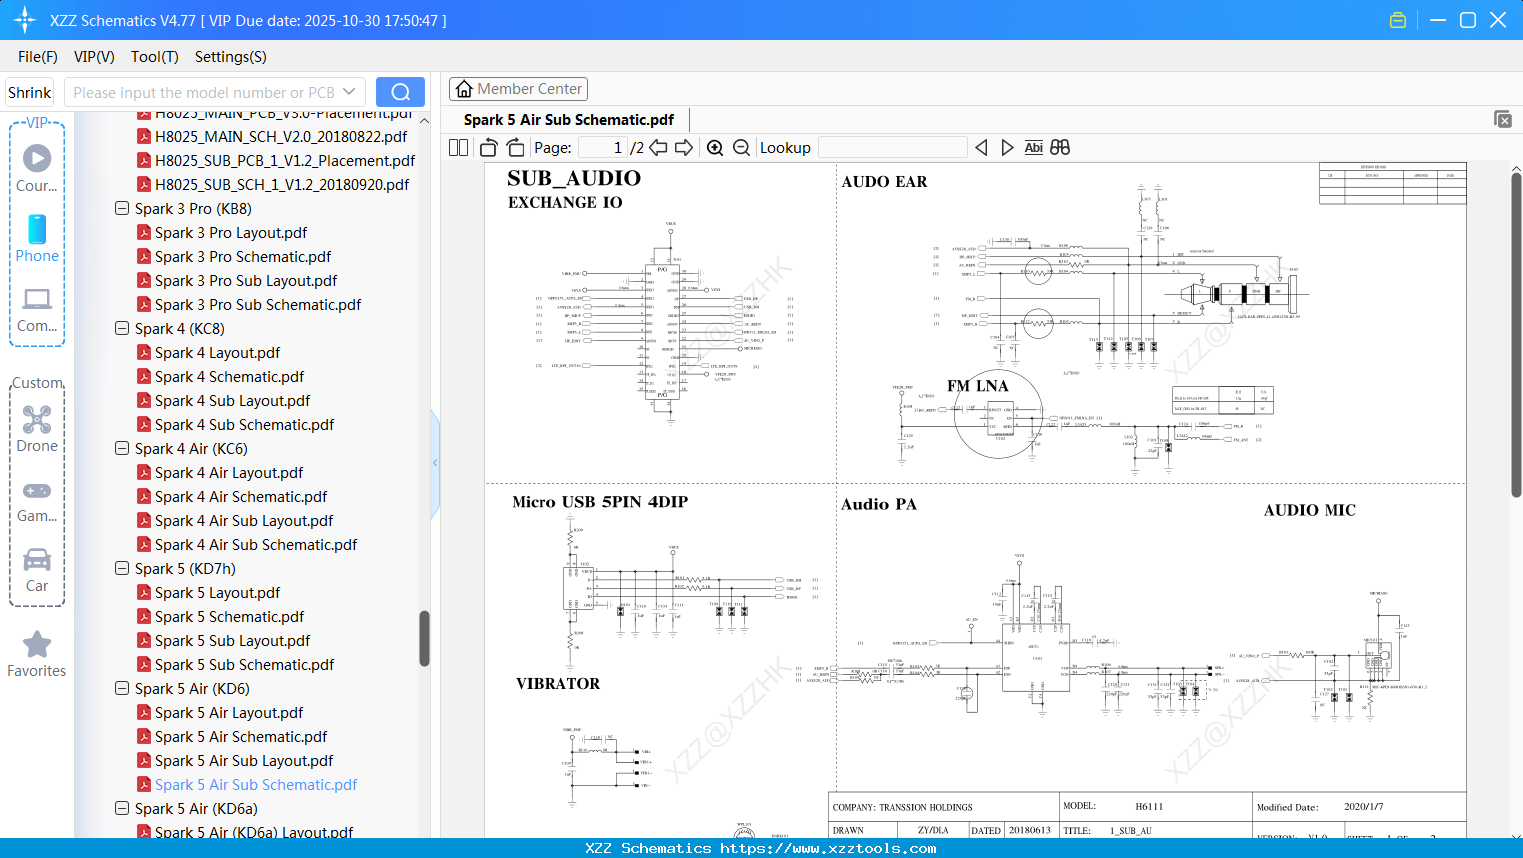Start a model number search

click(x=399, y=91)
